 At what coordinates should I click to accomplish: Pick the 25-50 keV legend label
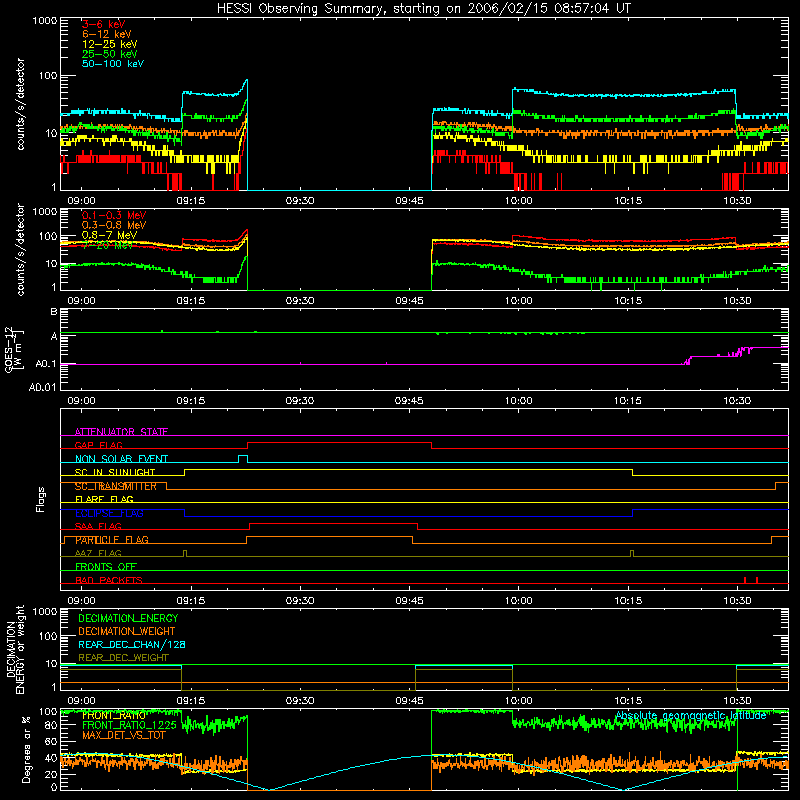[x=109, y=54]
